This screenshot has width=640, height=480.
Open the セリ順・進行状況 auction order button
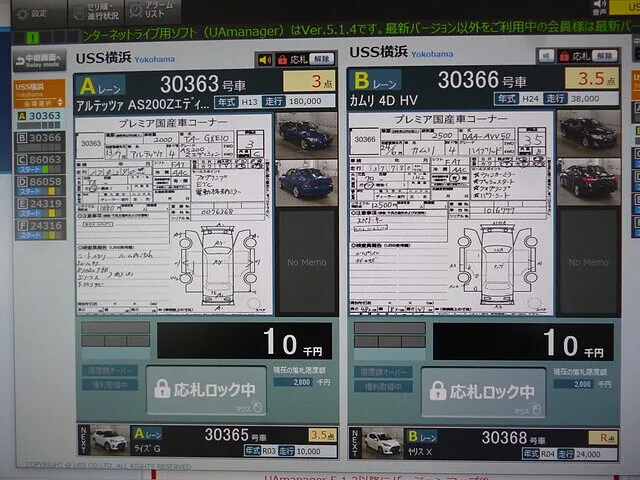(x=96, y=13)
